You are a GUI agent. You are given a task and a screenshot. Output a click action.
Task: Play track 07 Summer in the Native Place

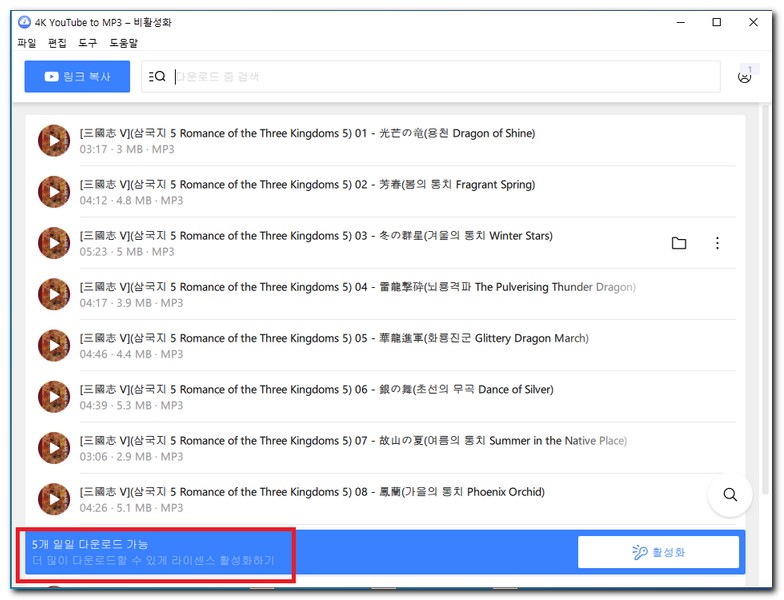[54, 448]
